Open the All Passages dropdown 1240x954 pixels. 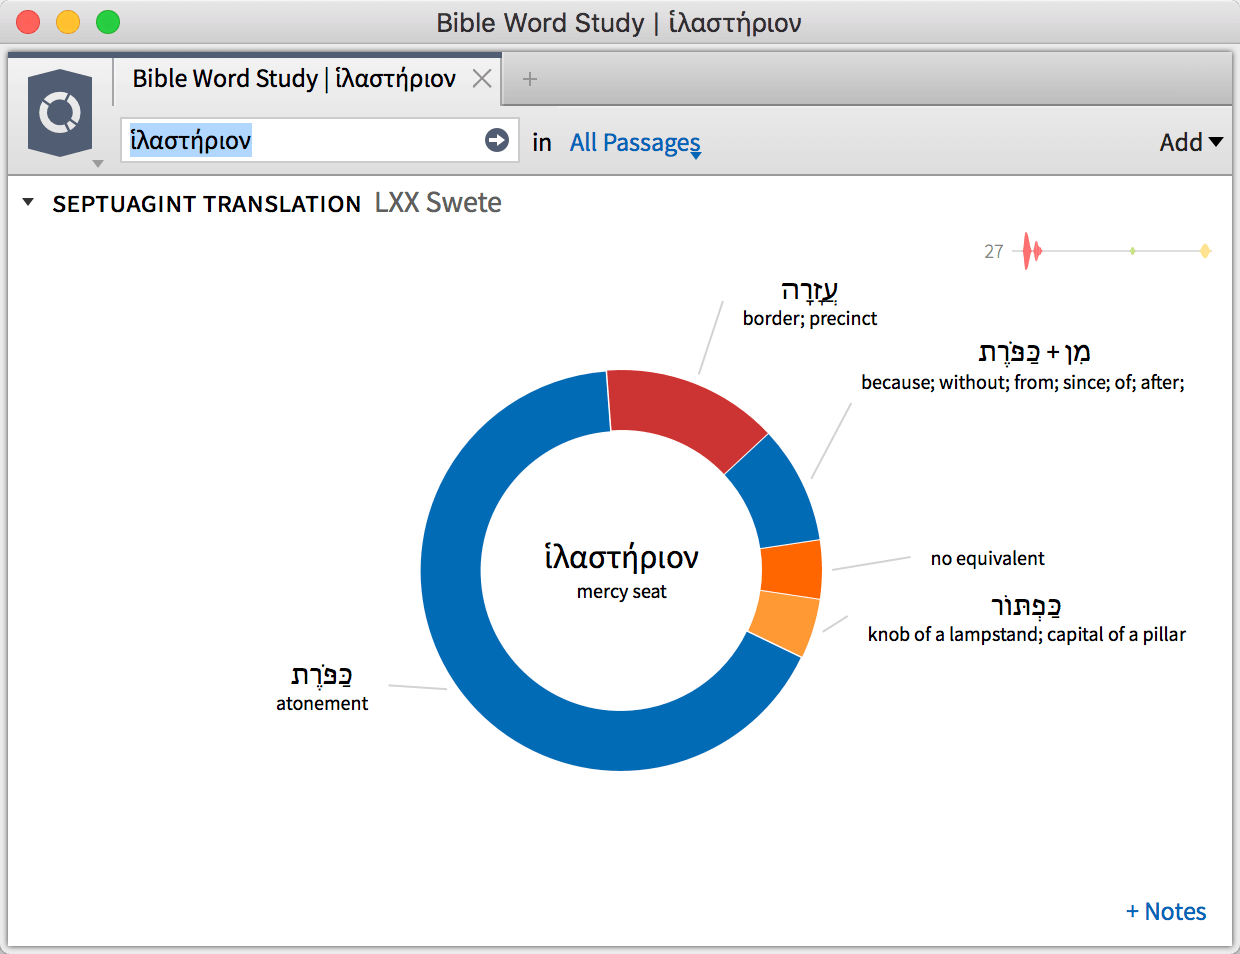pos(635,143)
